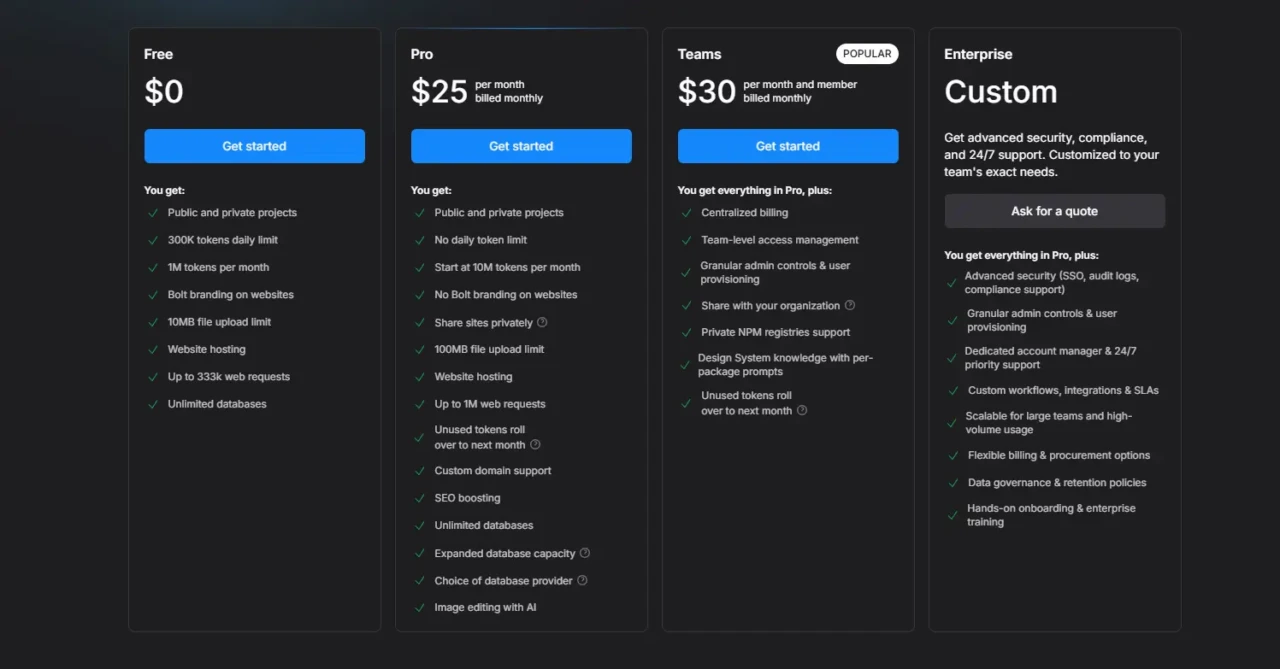Image resolution: width=1280 pixels, height=669 pixels.
Task: Click 'Flexible billing & procurement options'
Action: coord(1059,455)
